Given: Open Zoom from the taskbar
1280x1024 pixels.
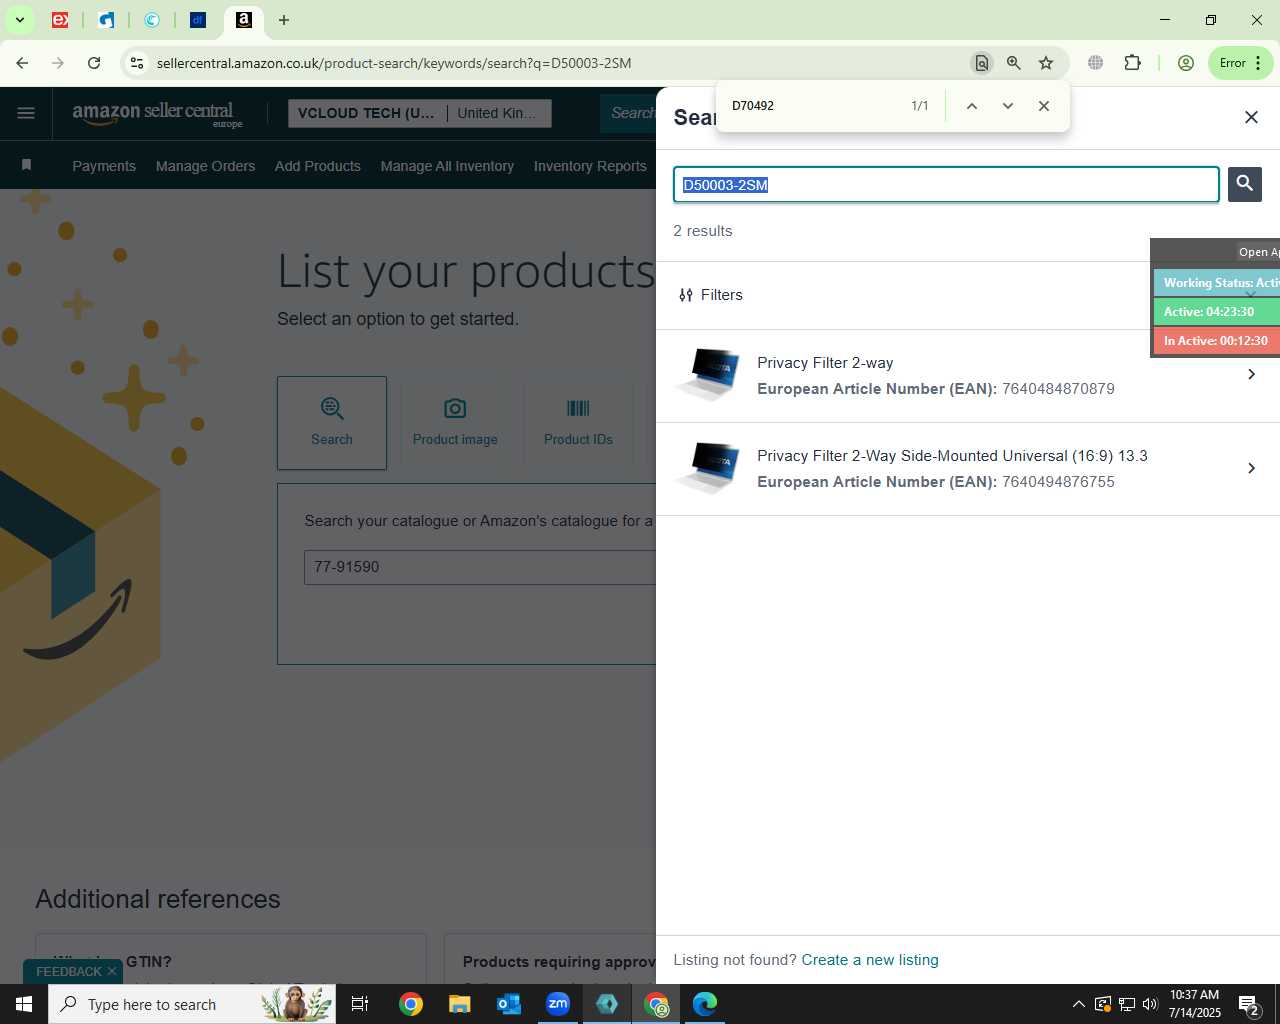Looking at the screenshot, I should coord(558,1004).
